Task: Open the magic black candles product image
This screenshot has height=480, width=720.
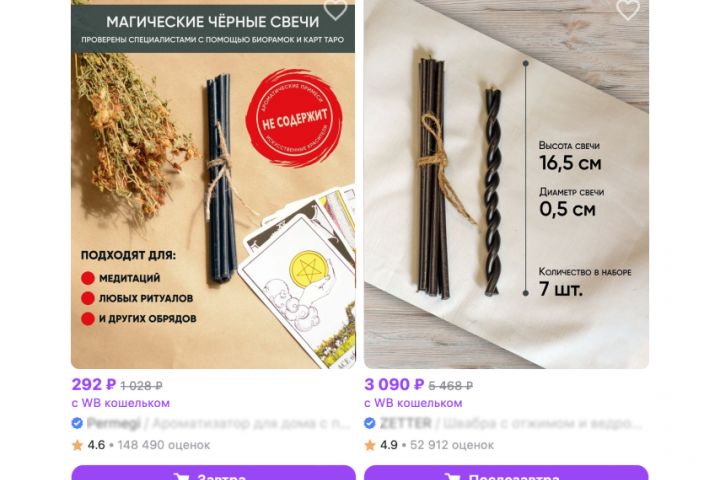Action: [213, 184]
